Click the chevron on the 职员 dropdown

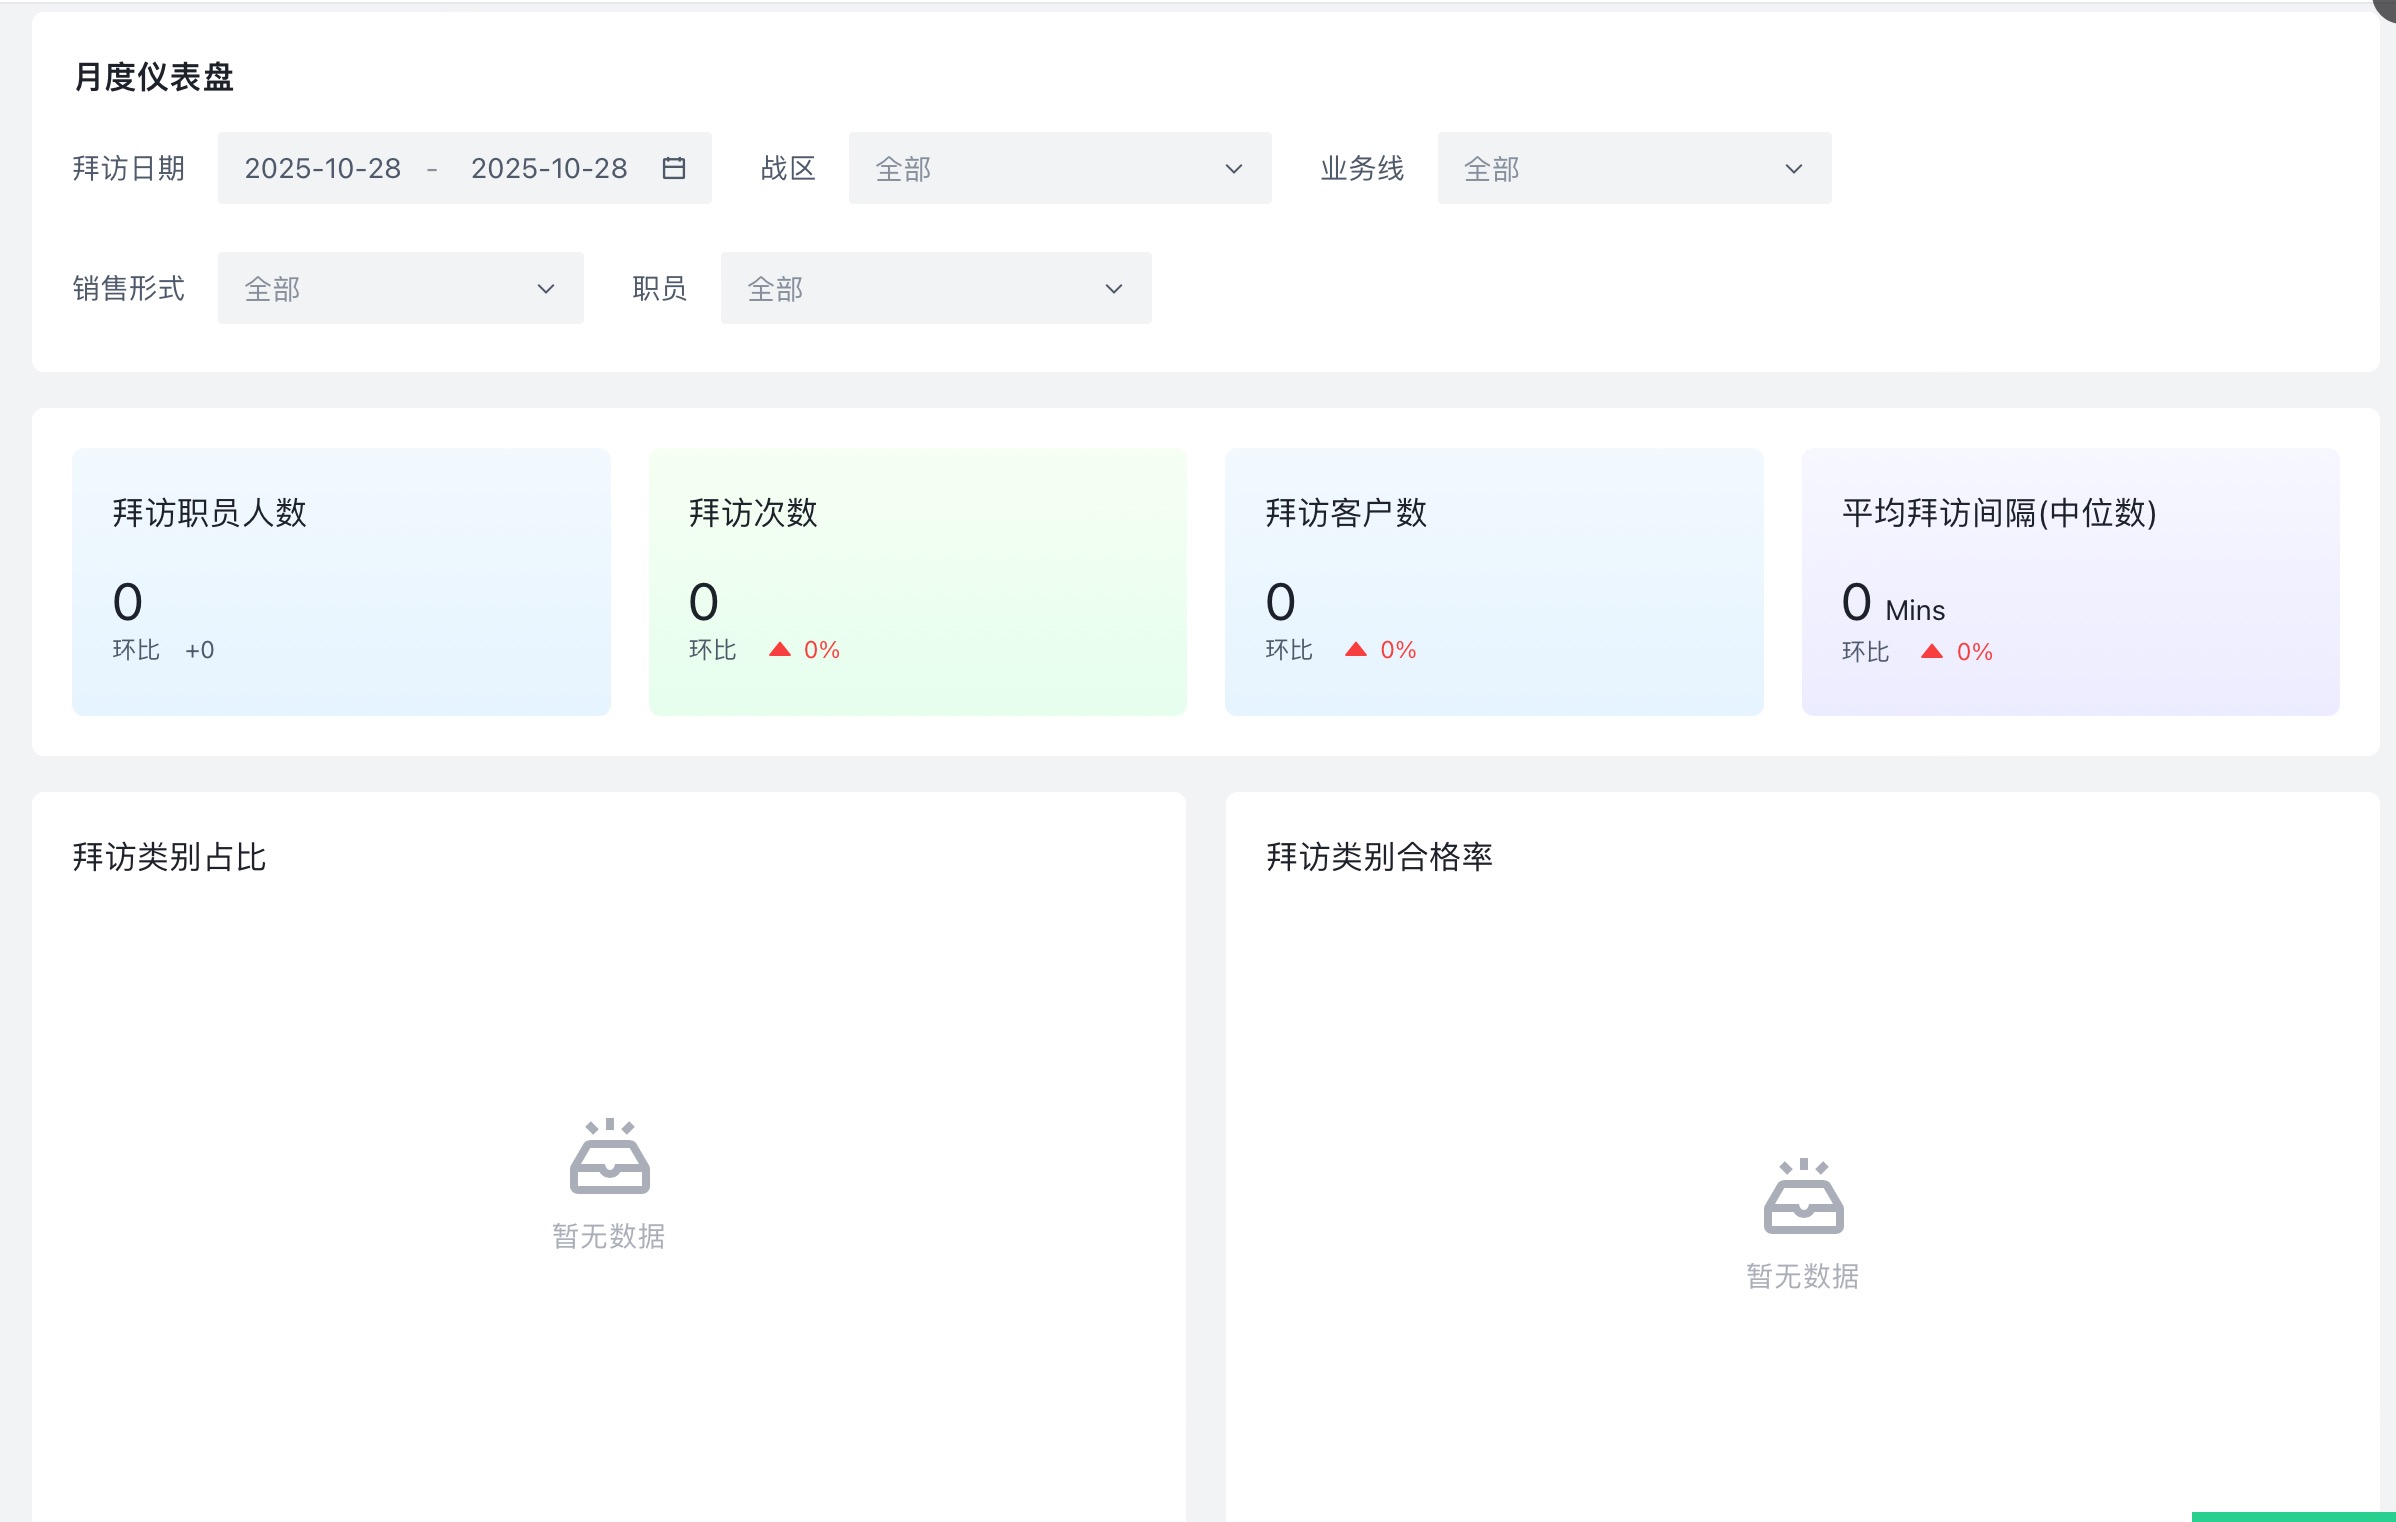pos(1114,288)
